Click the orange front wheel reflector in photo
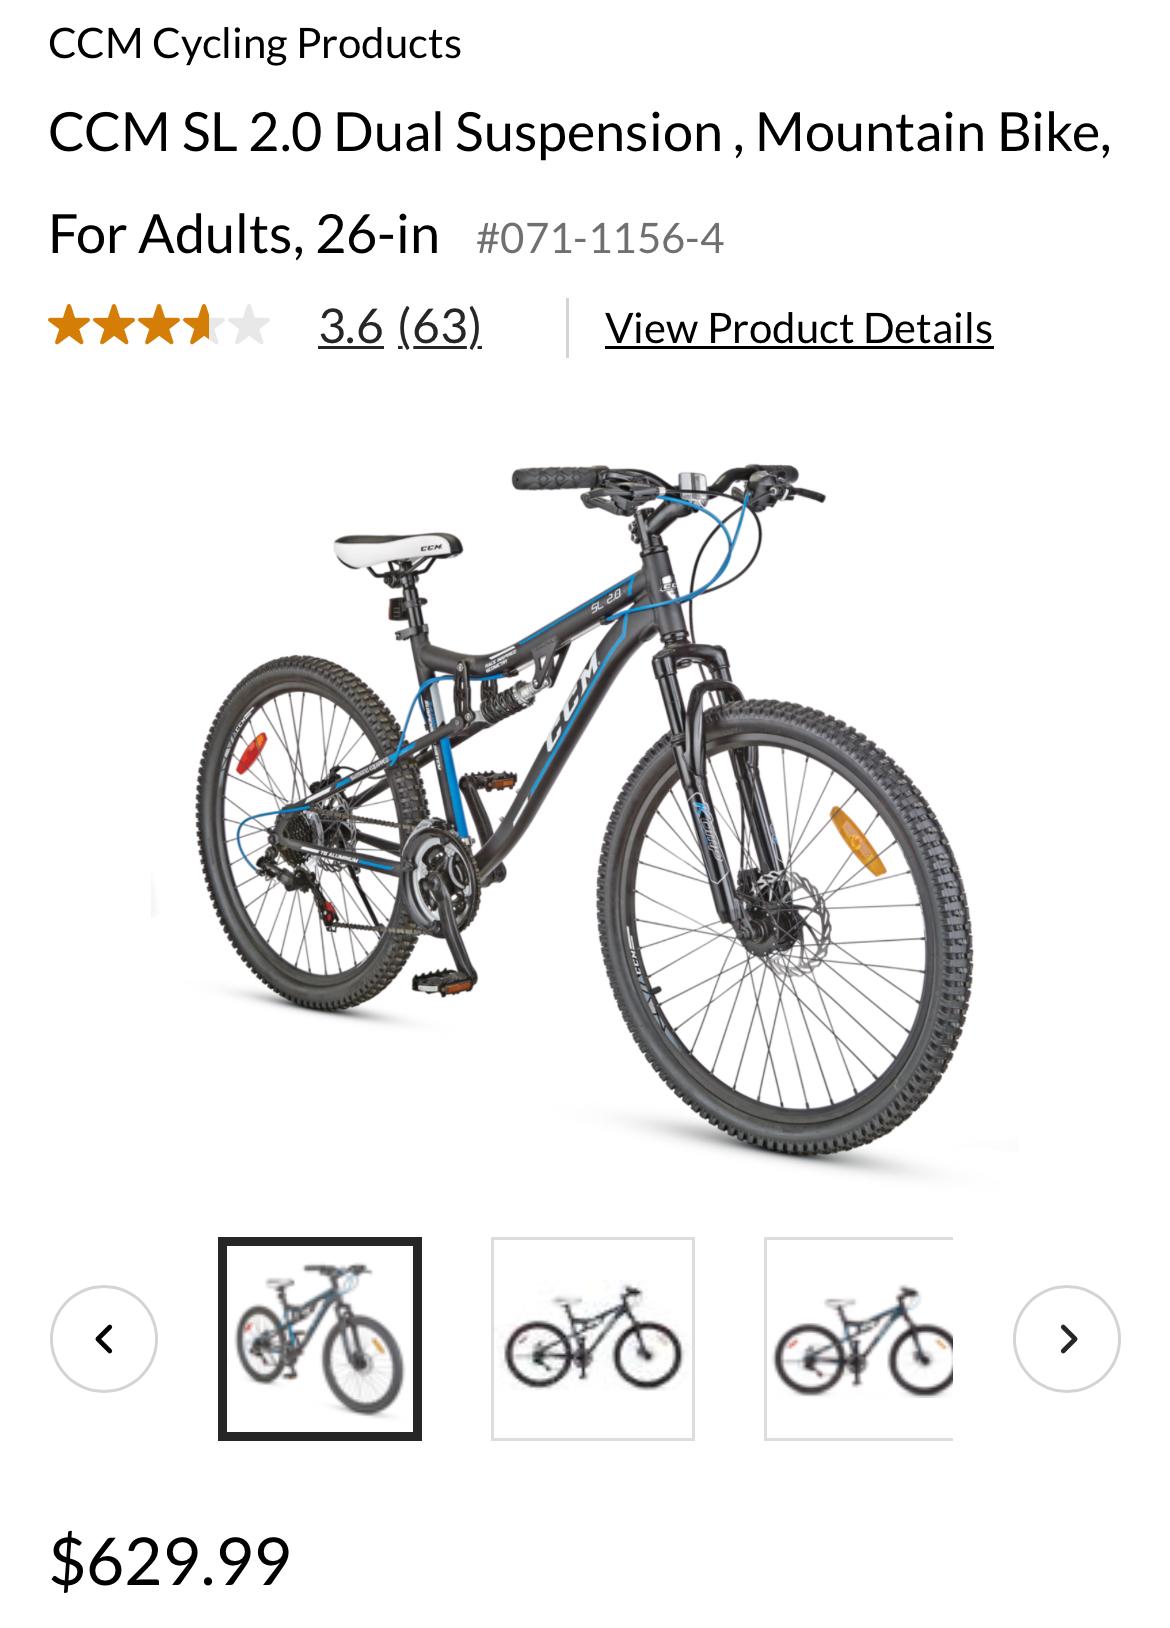Viewport: 1170px width, 1628px height. [x=858, y=841]
